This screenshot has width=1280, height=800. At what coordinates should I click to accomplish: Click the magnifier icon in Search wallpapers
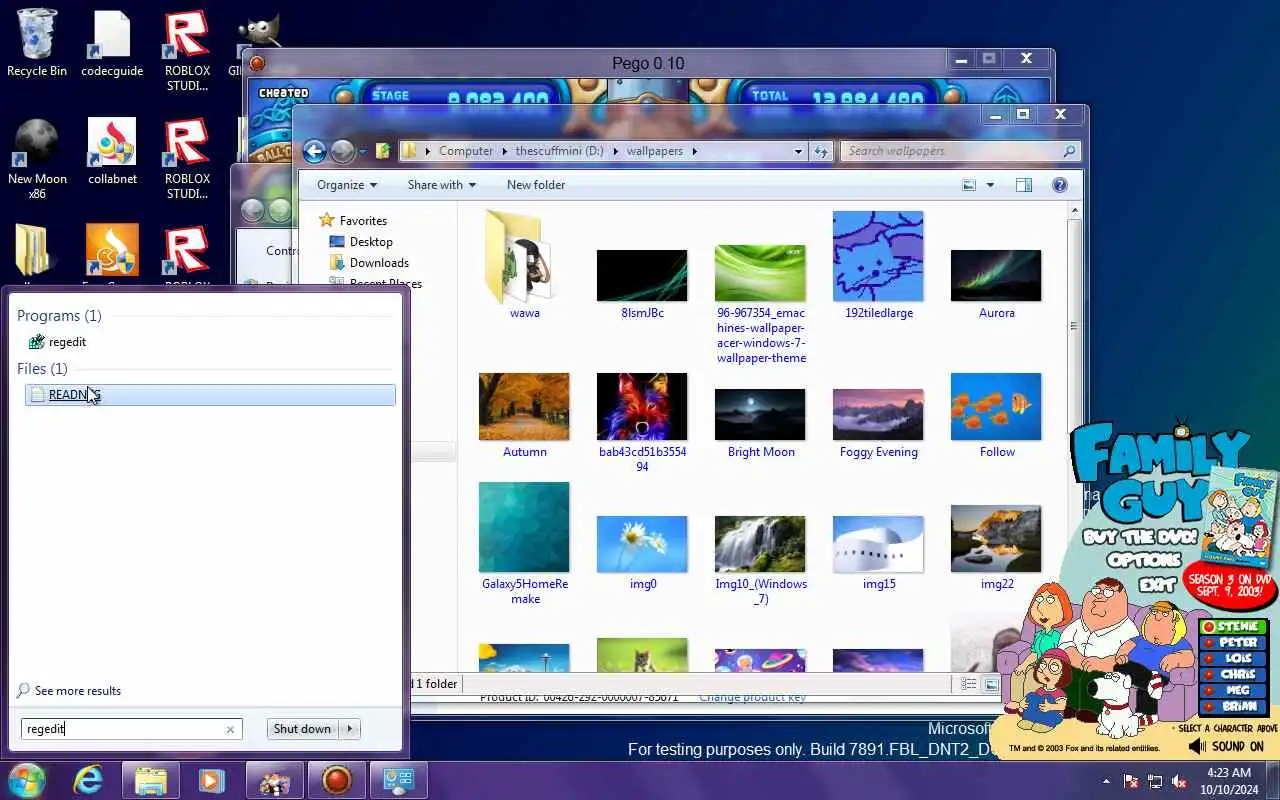(1069, 151)
